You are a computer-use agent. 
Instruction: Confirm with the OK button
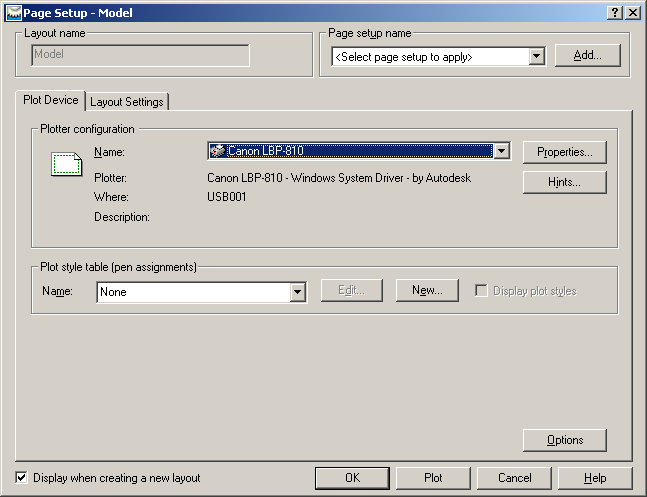click(x=352, y=478)
